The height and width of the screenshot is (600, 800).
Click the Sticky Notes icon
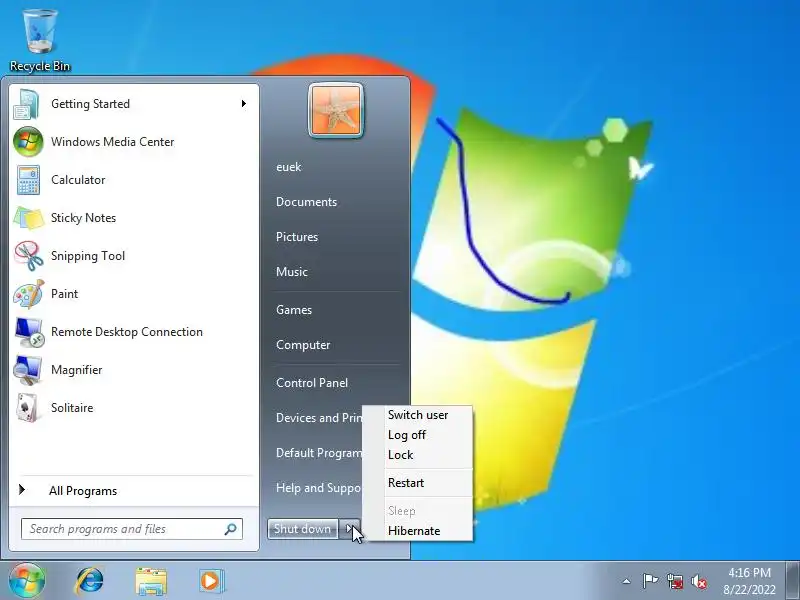click(x=28, y=218)
